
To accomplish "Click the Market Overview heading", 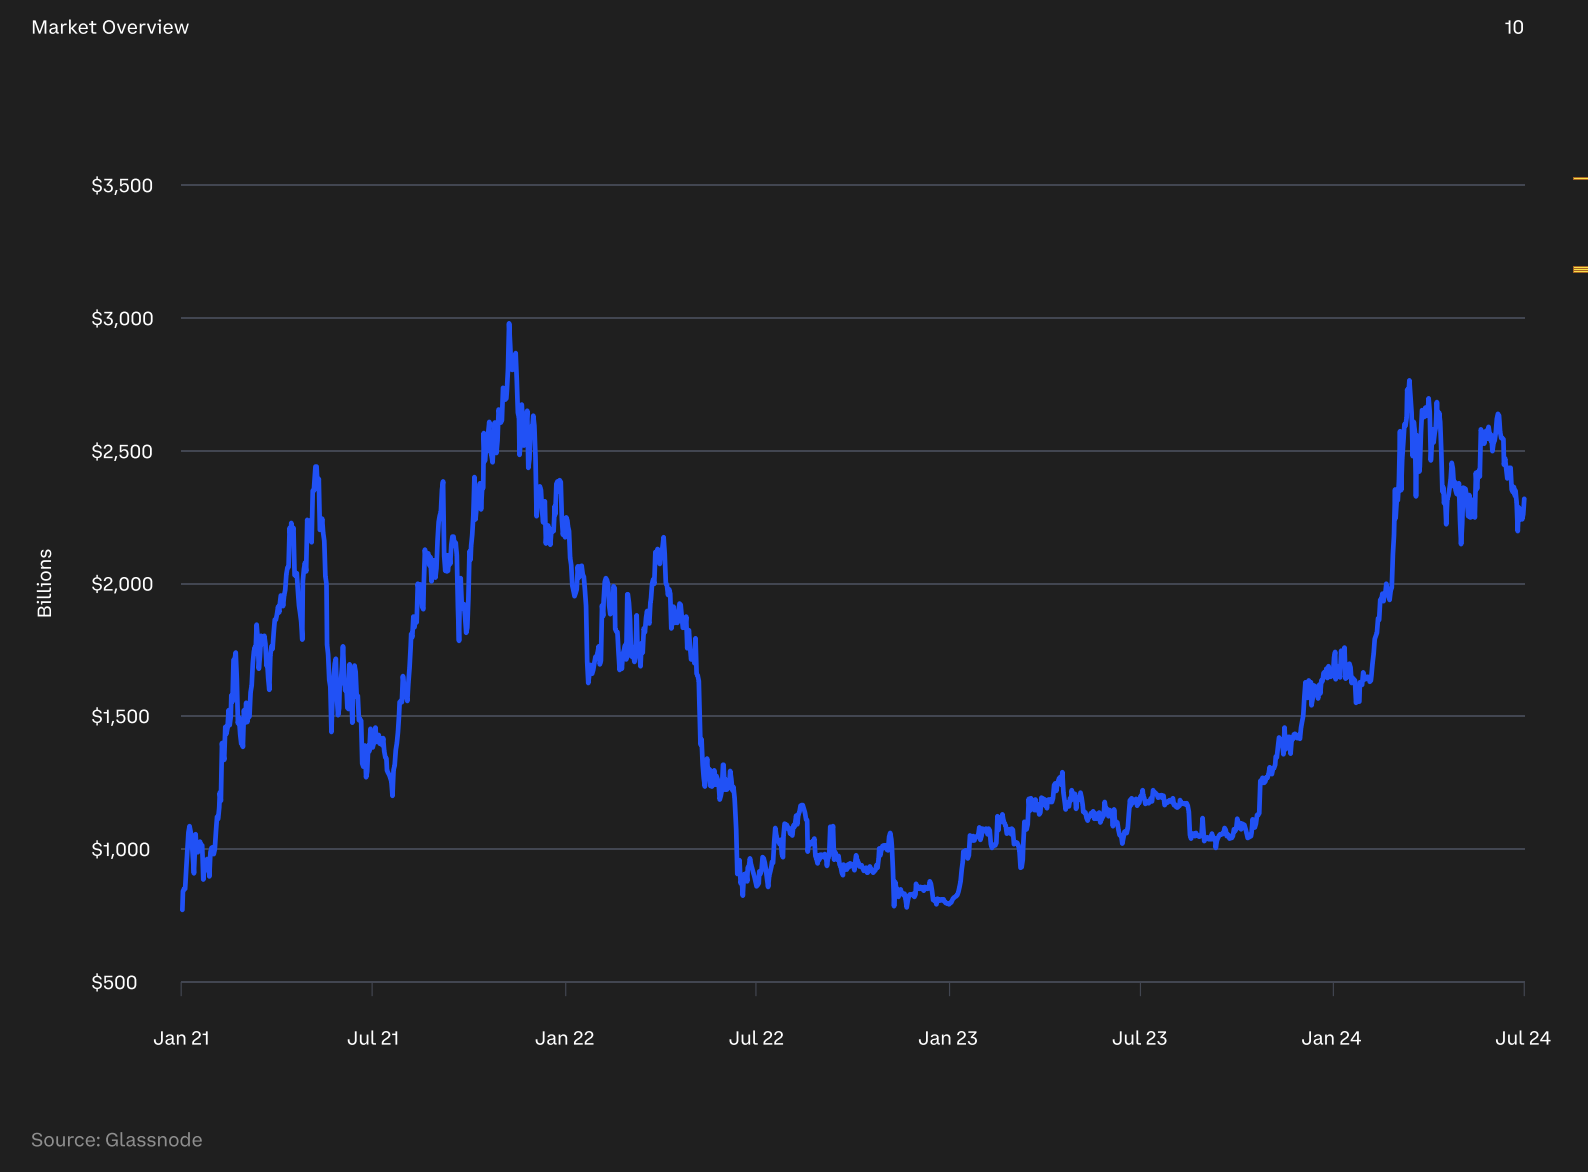I will click(x=110, y=27).
